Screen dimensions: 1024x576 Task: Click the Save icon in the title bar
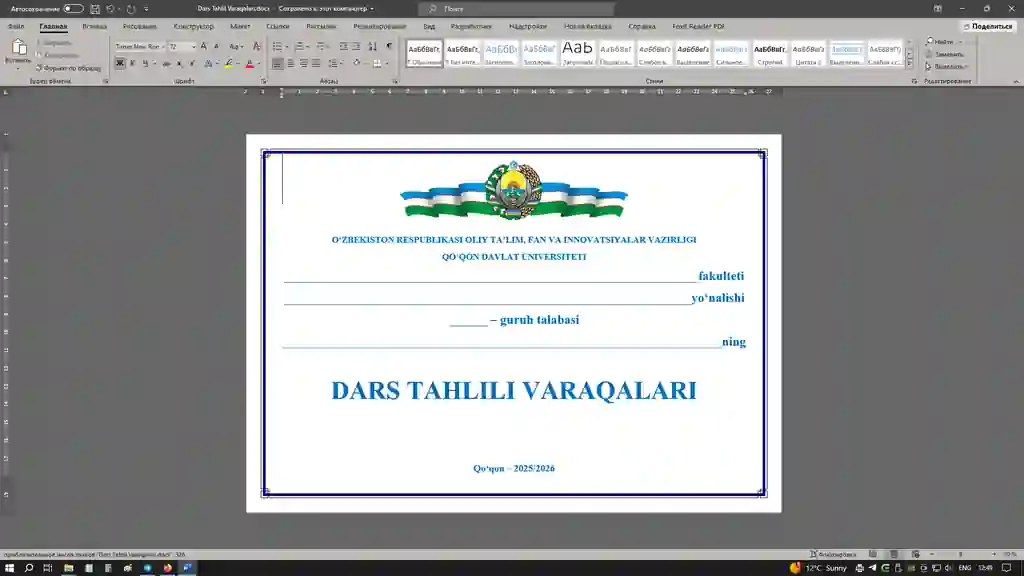click(x=95, y=8)
